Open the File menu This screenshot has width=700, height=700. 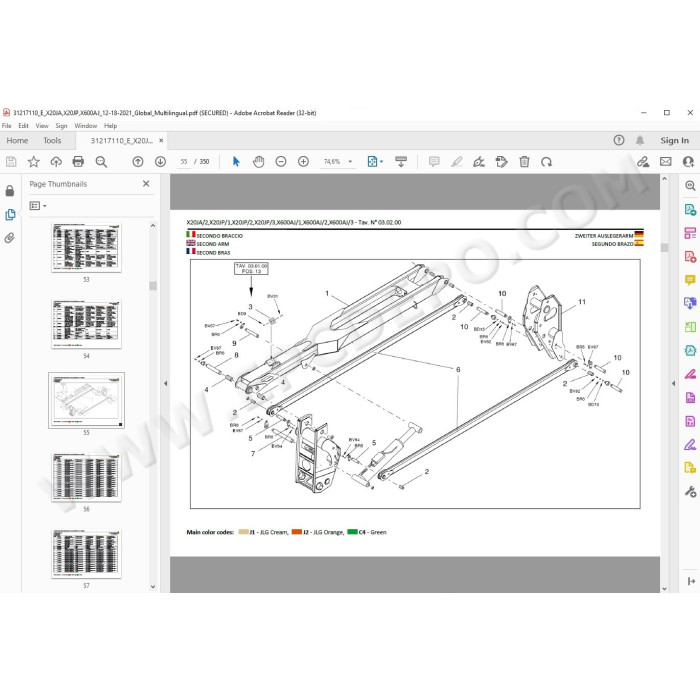pos(7,126)
